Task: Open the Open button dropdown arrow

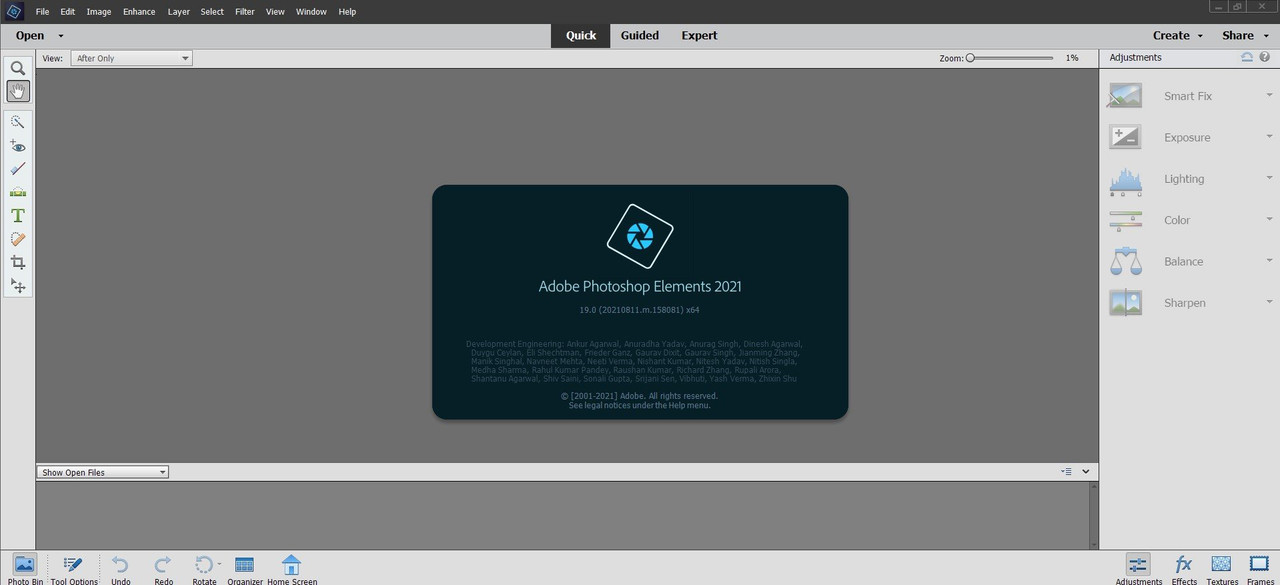Action: 61,36
